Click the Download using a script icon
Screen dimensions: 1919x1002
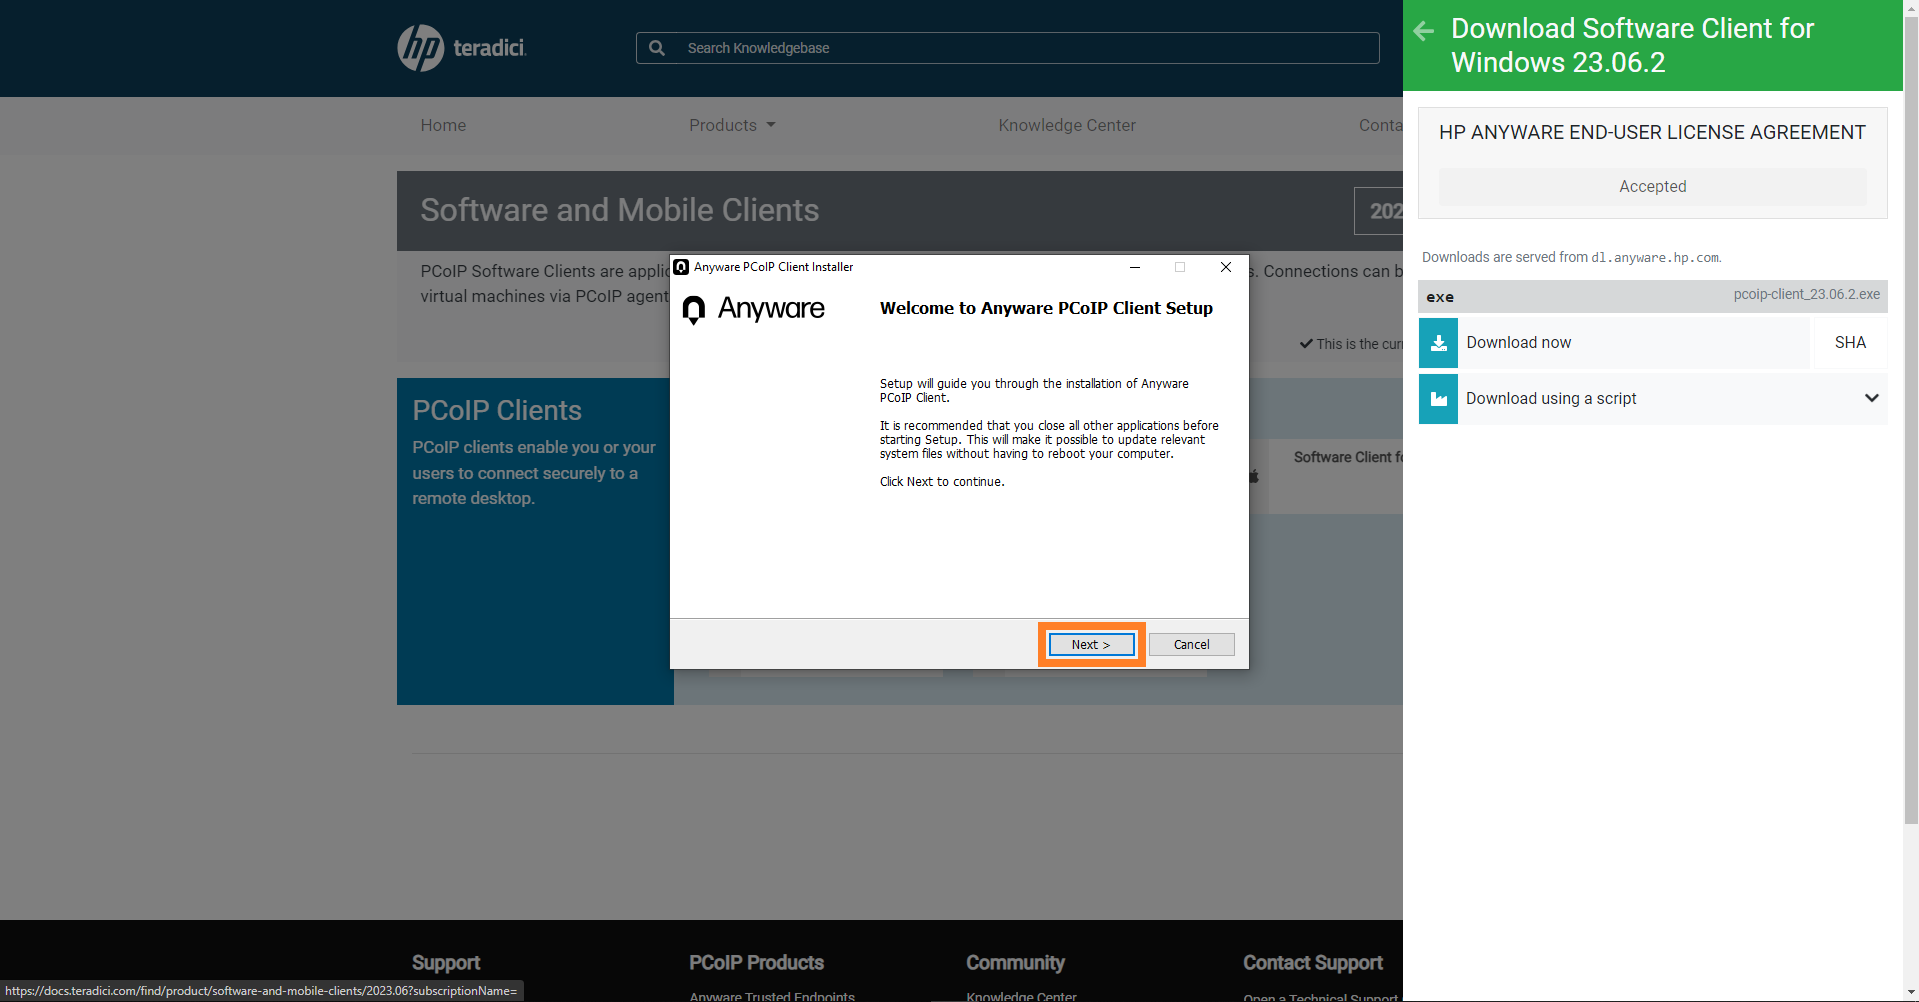point(1438,399)
